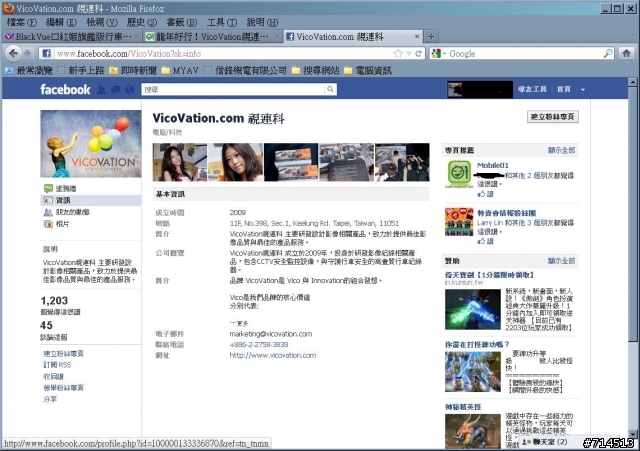
Task: Open the 聊天室 chat bar
Action: (544, 442)
